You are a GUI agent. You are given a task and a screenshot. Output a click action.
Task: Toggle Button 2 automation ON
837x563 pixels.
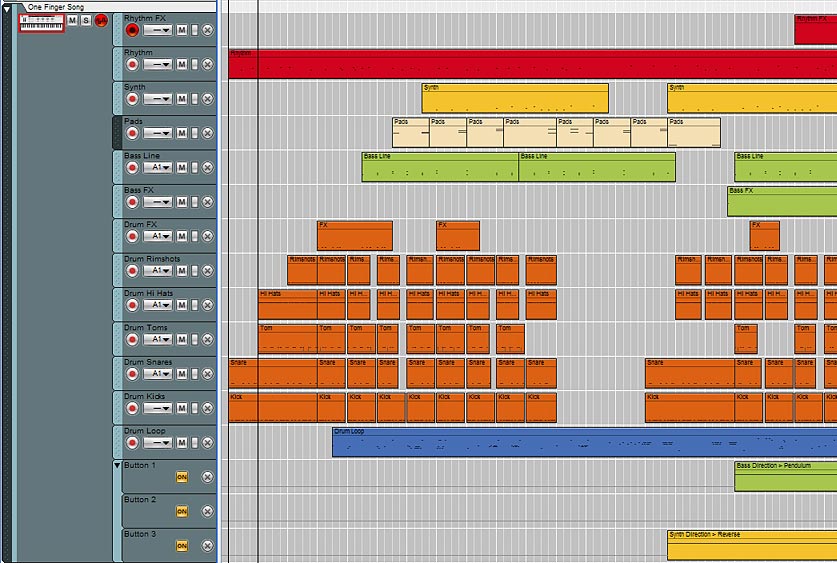(x=182, y=511)
